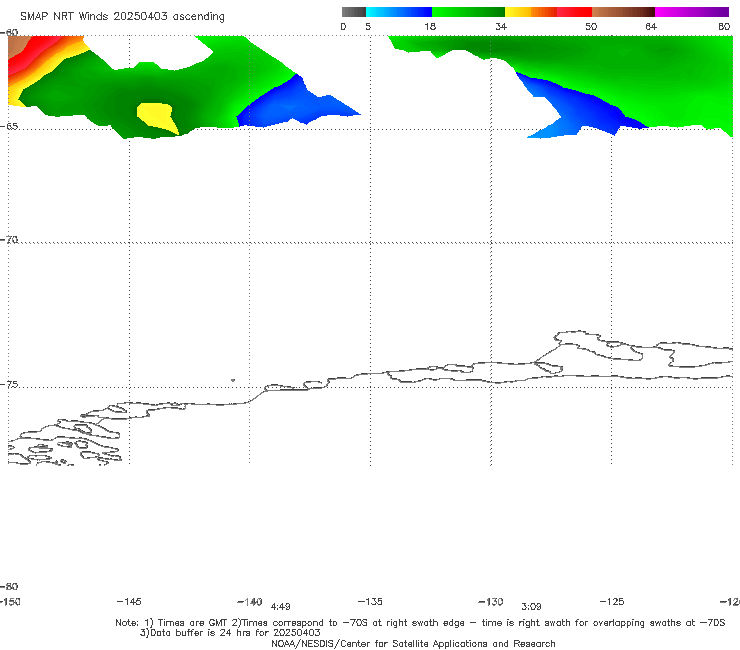Click the color bar label '50'

591,27
